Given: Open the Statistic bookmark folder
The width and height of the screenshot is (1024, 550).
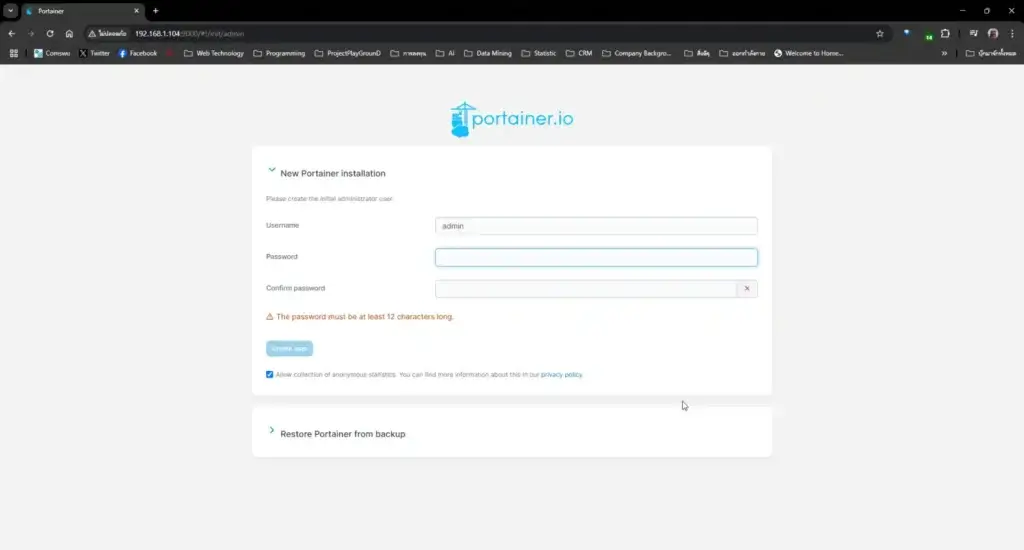Looking at the screenshot, I should tap(539, 54).
